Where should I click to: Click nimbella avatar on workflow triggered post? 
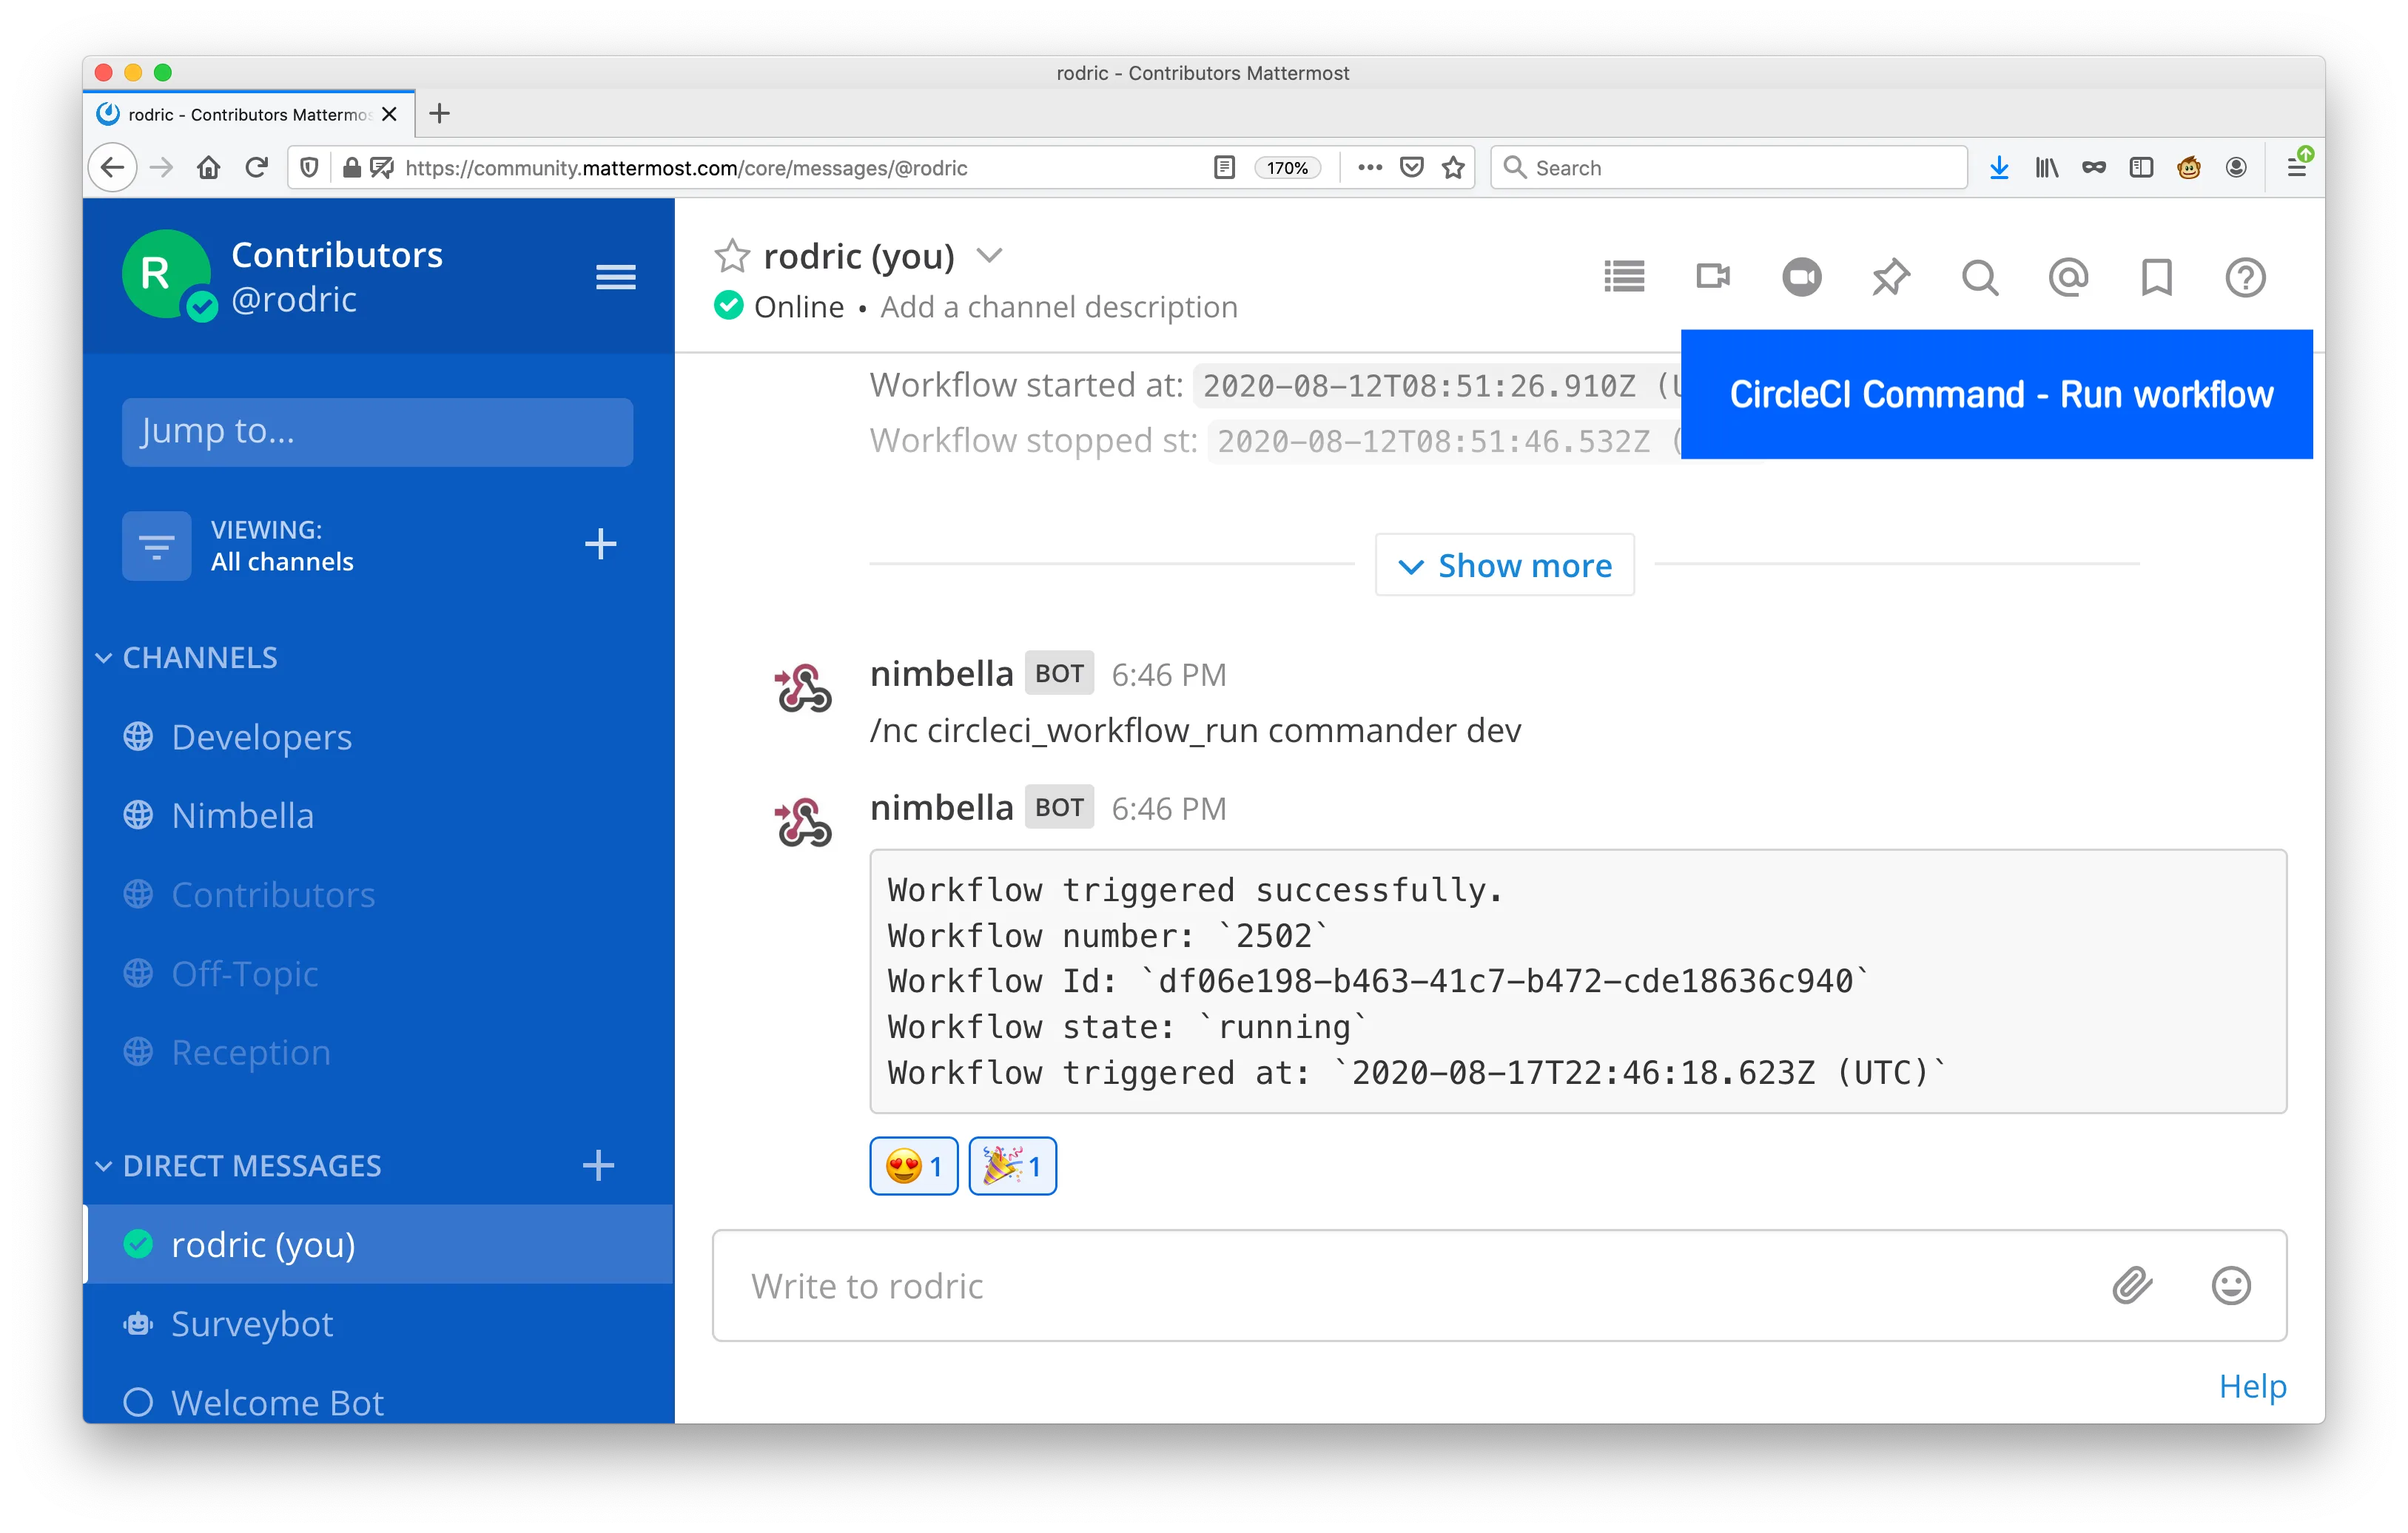(804, 822)
